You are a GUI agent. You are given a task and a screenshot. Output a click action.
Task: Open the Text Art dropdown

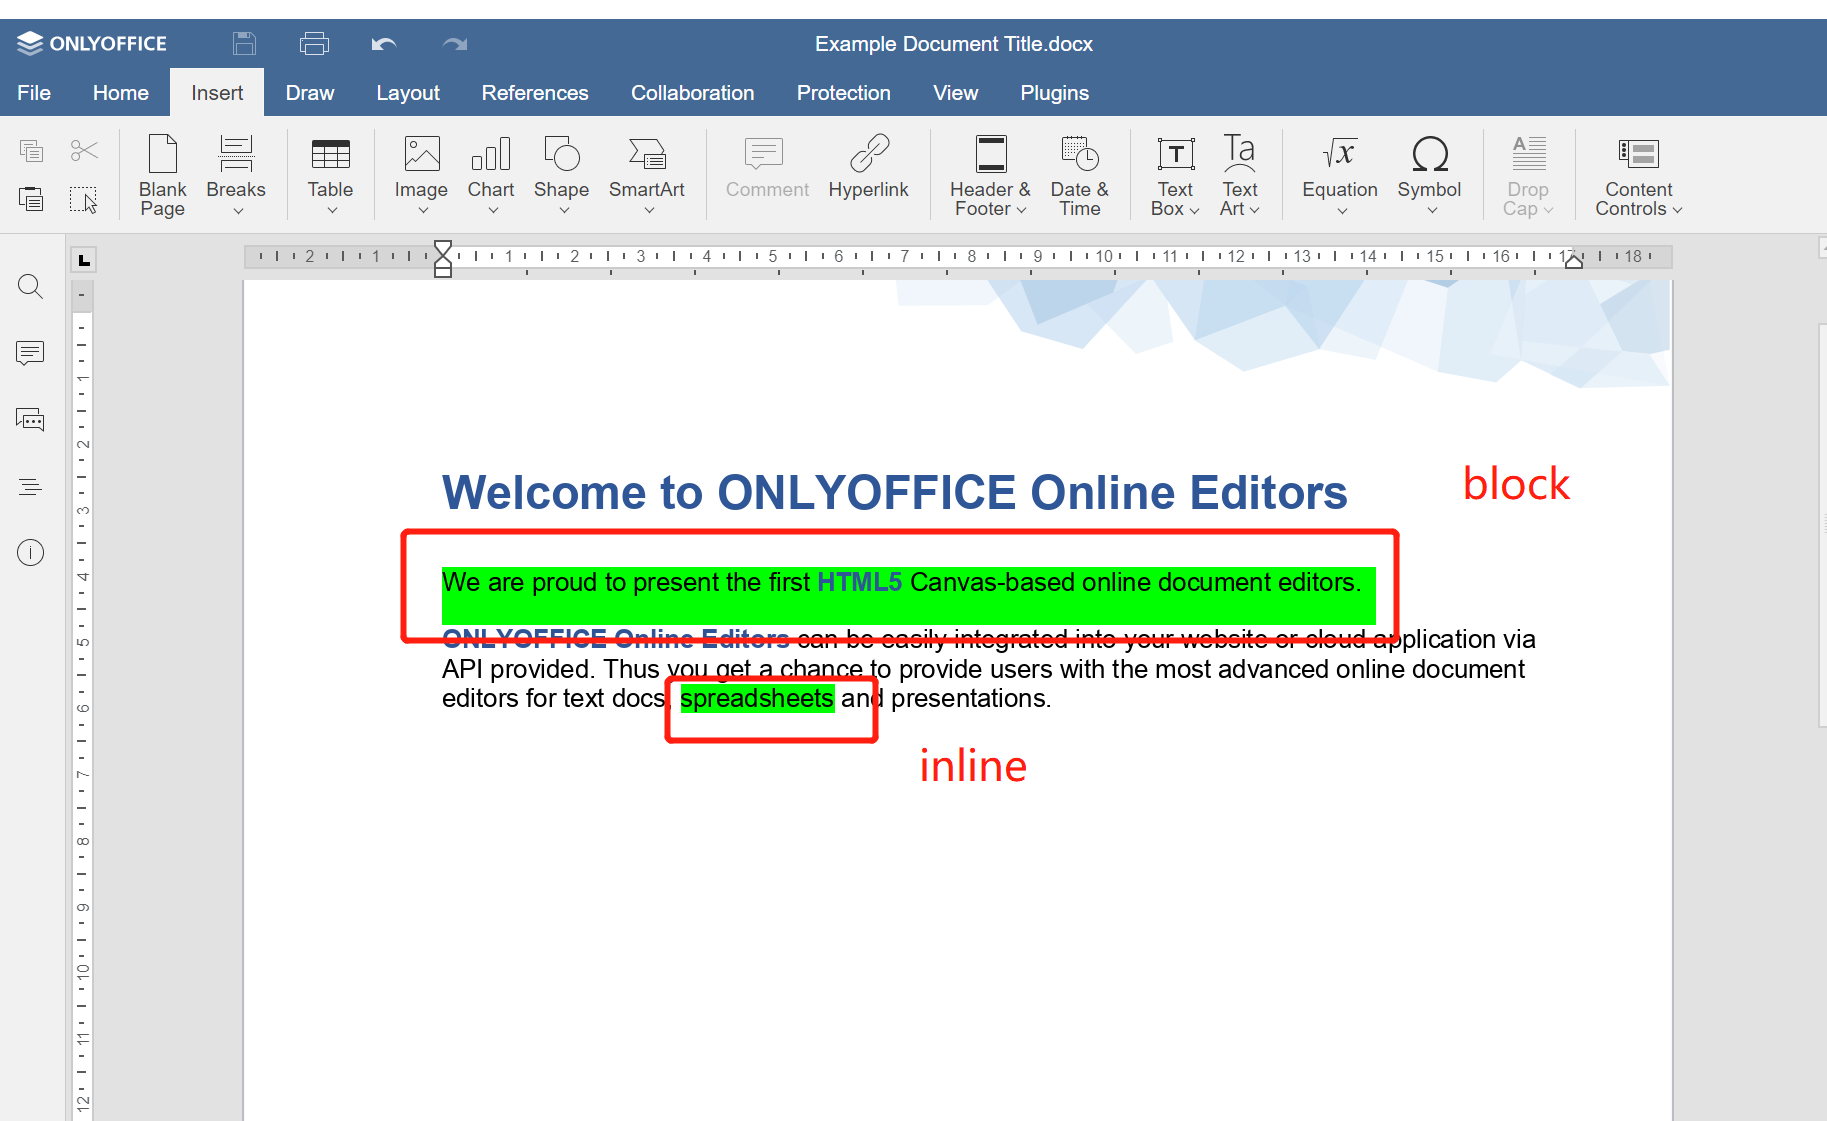(1240, 175)
